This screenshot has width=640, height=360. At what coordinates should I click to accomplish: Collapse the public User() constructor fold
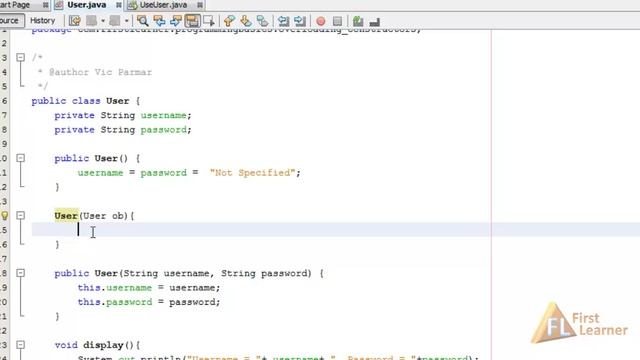click(20, 158)
